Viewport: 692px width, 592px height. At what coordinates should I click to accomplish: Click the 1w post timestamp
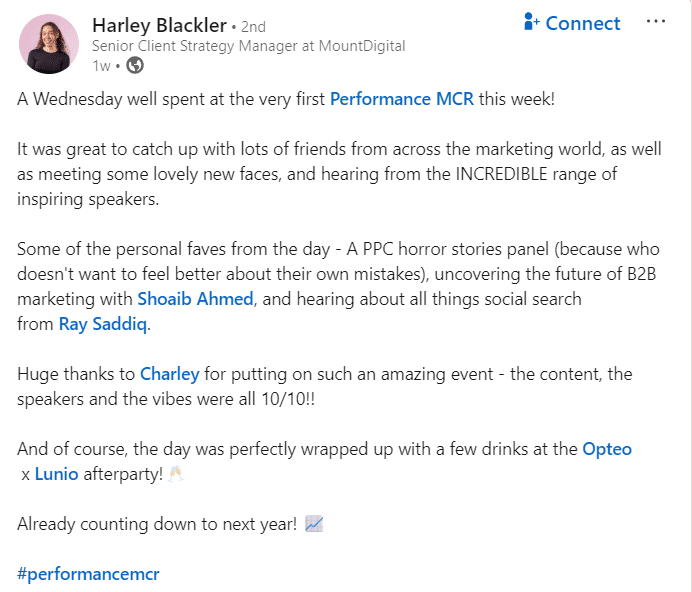coord(101,66)
